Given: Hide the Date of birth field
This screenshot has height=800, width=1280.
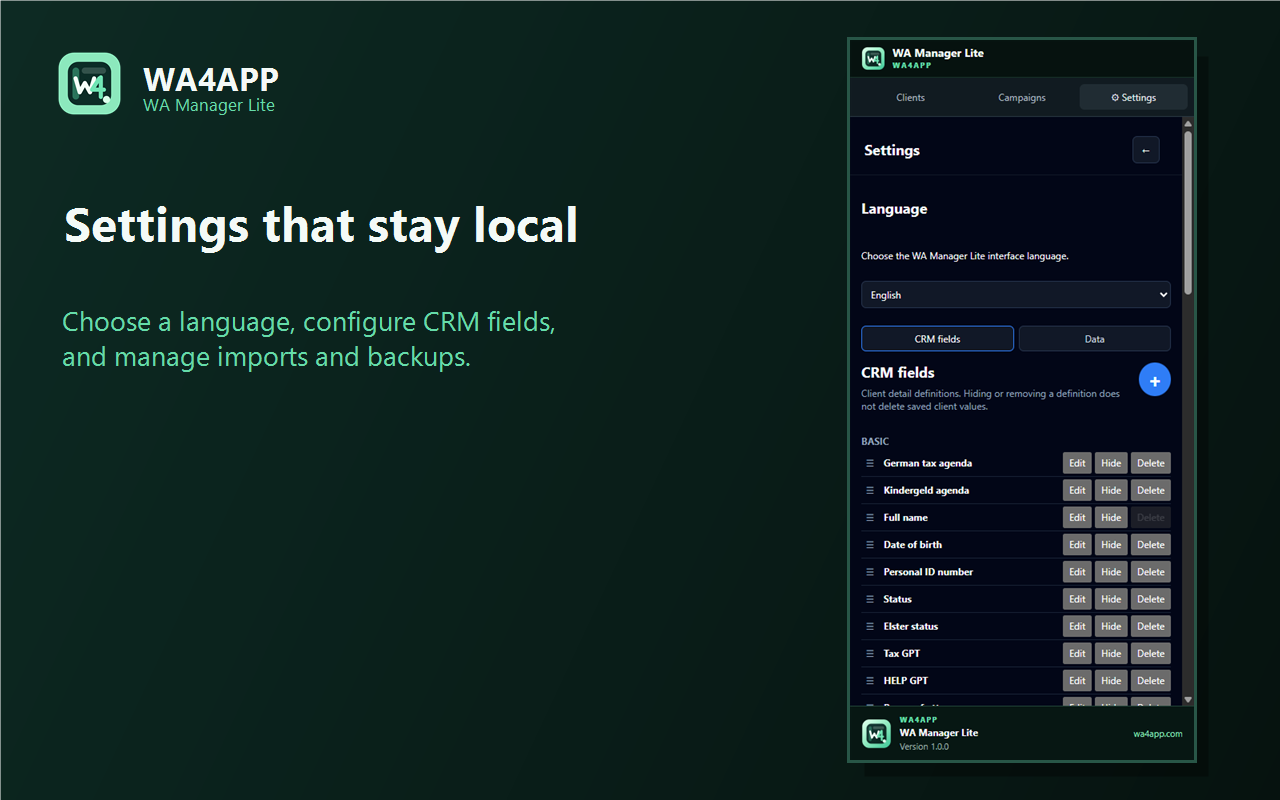Looking at the screenshot, I should tap(1111, 545).
